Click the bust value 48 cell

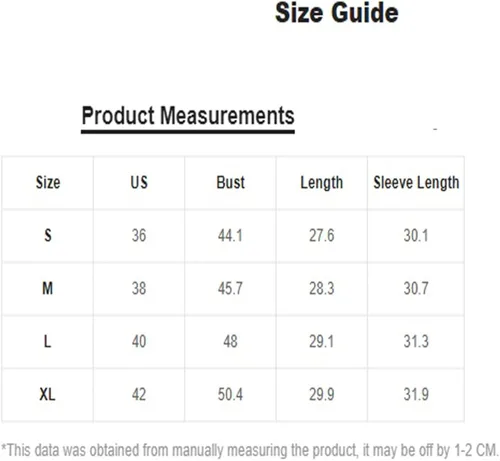coord(230,341)
